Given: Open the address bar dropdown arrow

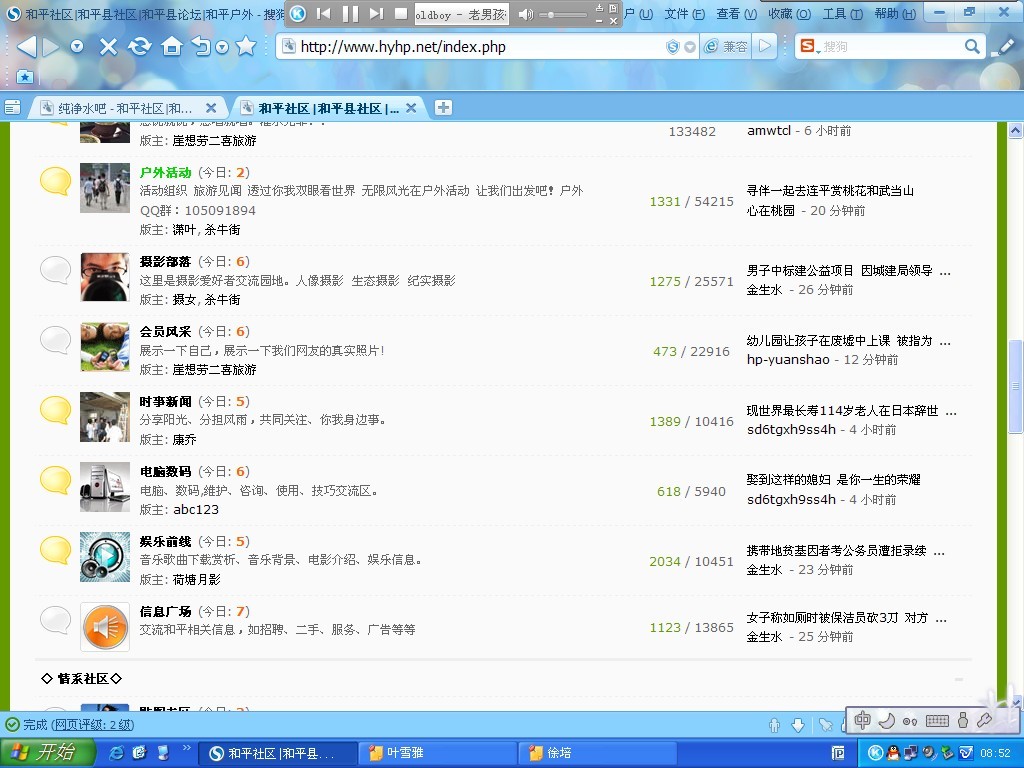Looking at the screenshot, I should click(x=690, y=47).
